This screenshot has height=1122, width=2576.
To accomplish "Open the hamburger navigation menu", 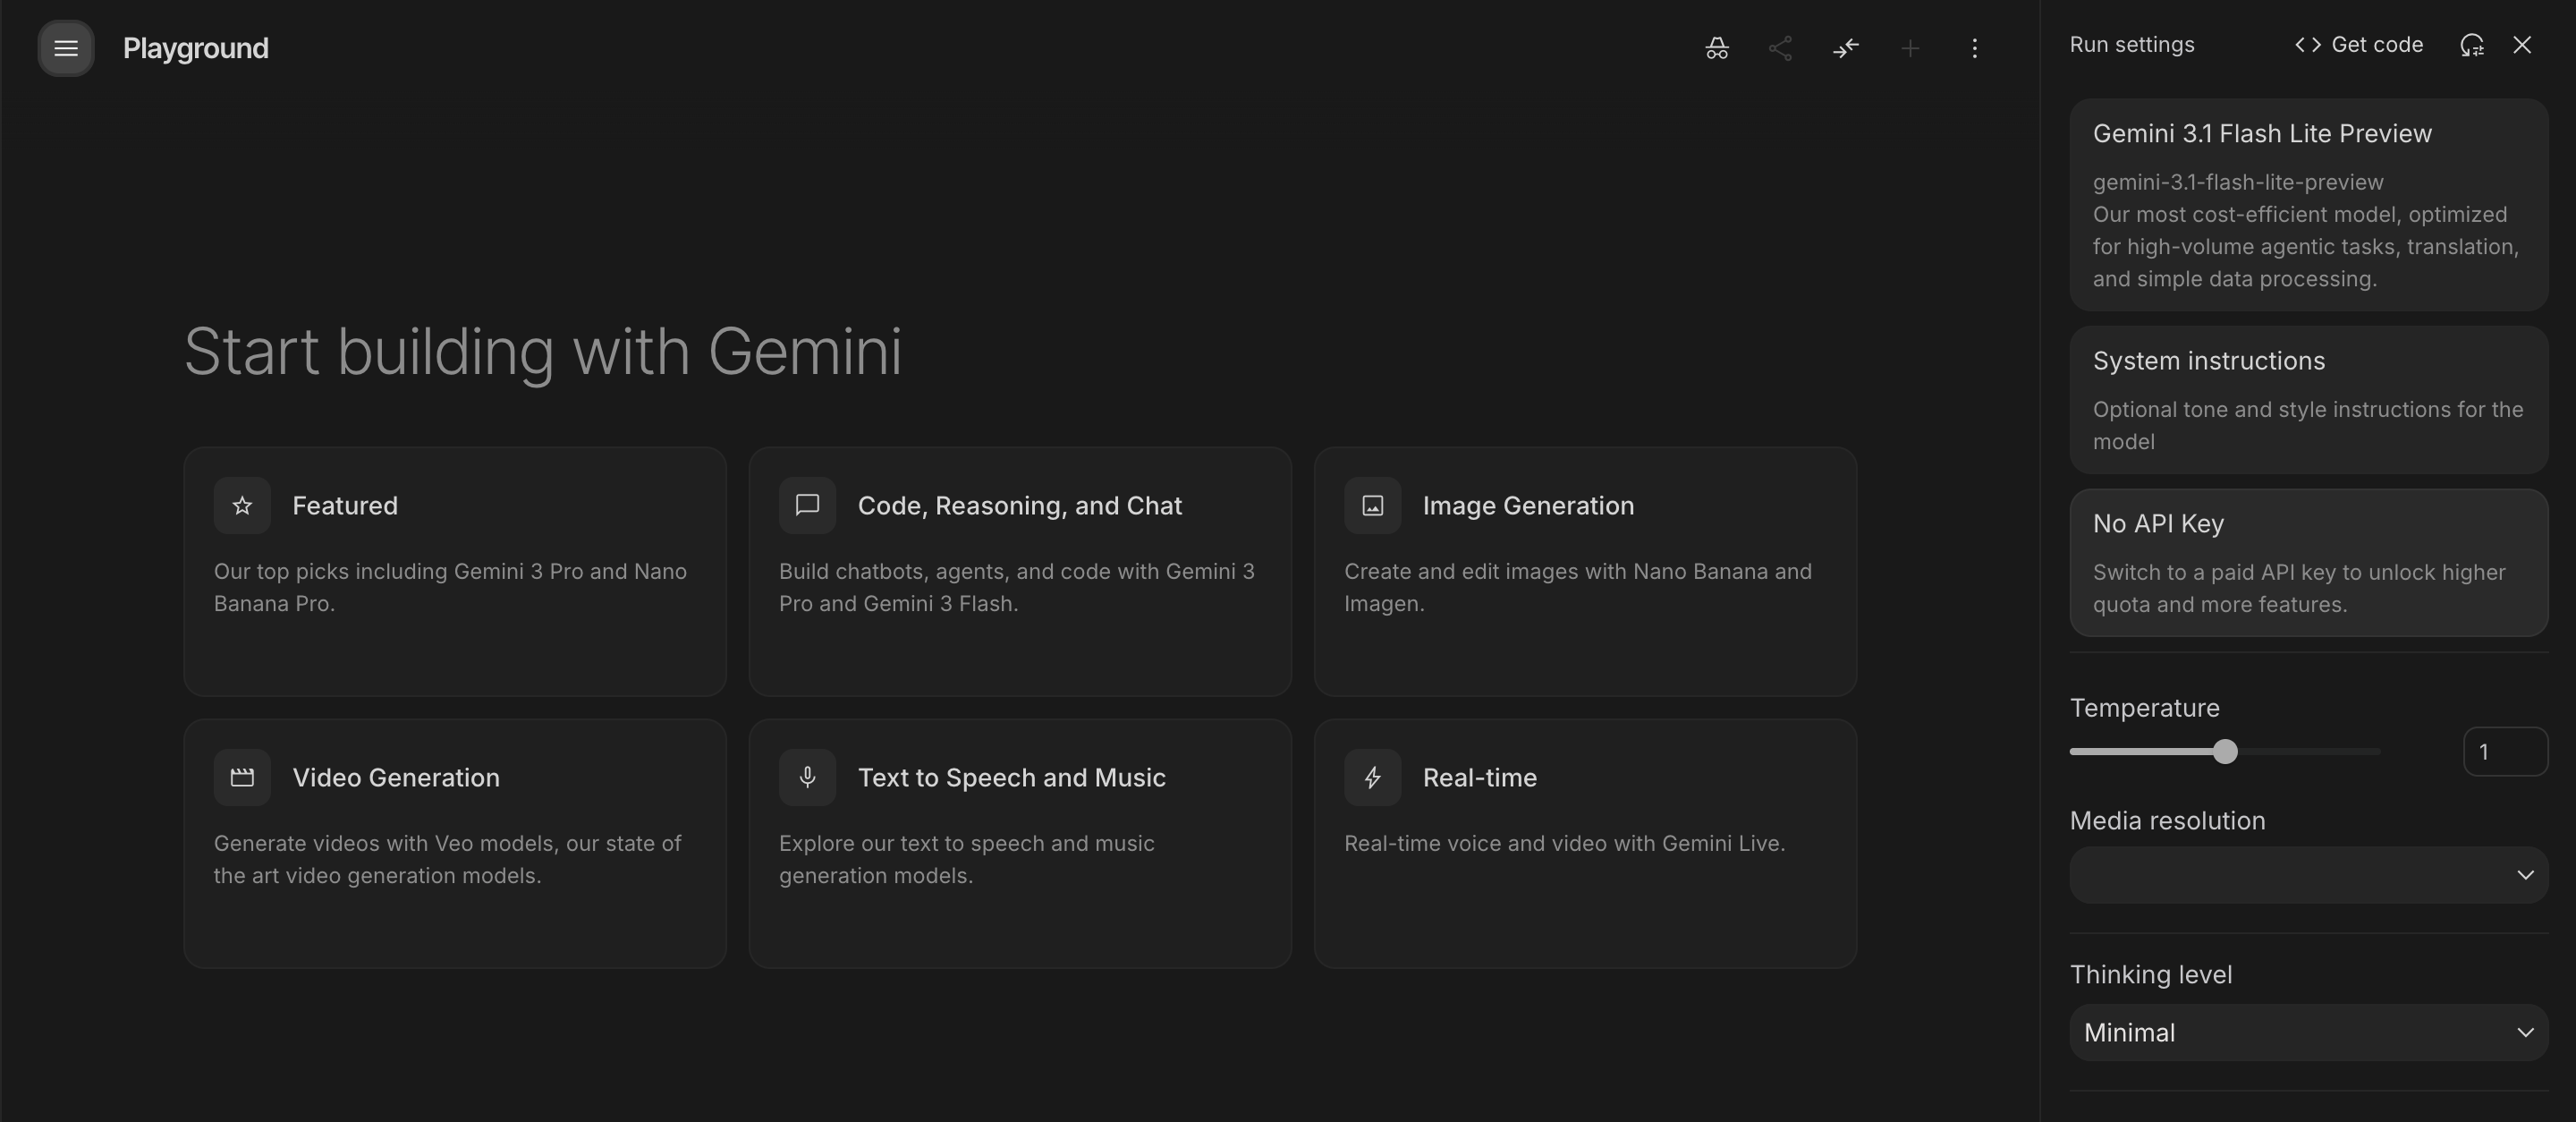I will click(66, 48).
